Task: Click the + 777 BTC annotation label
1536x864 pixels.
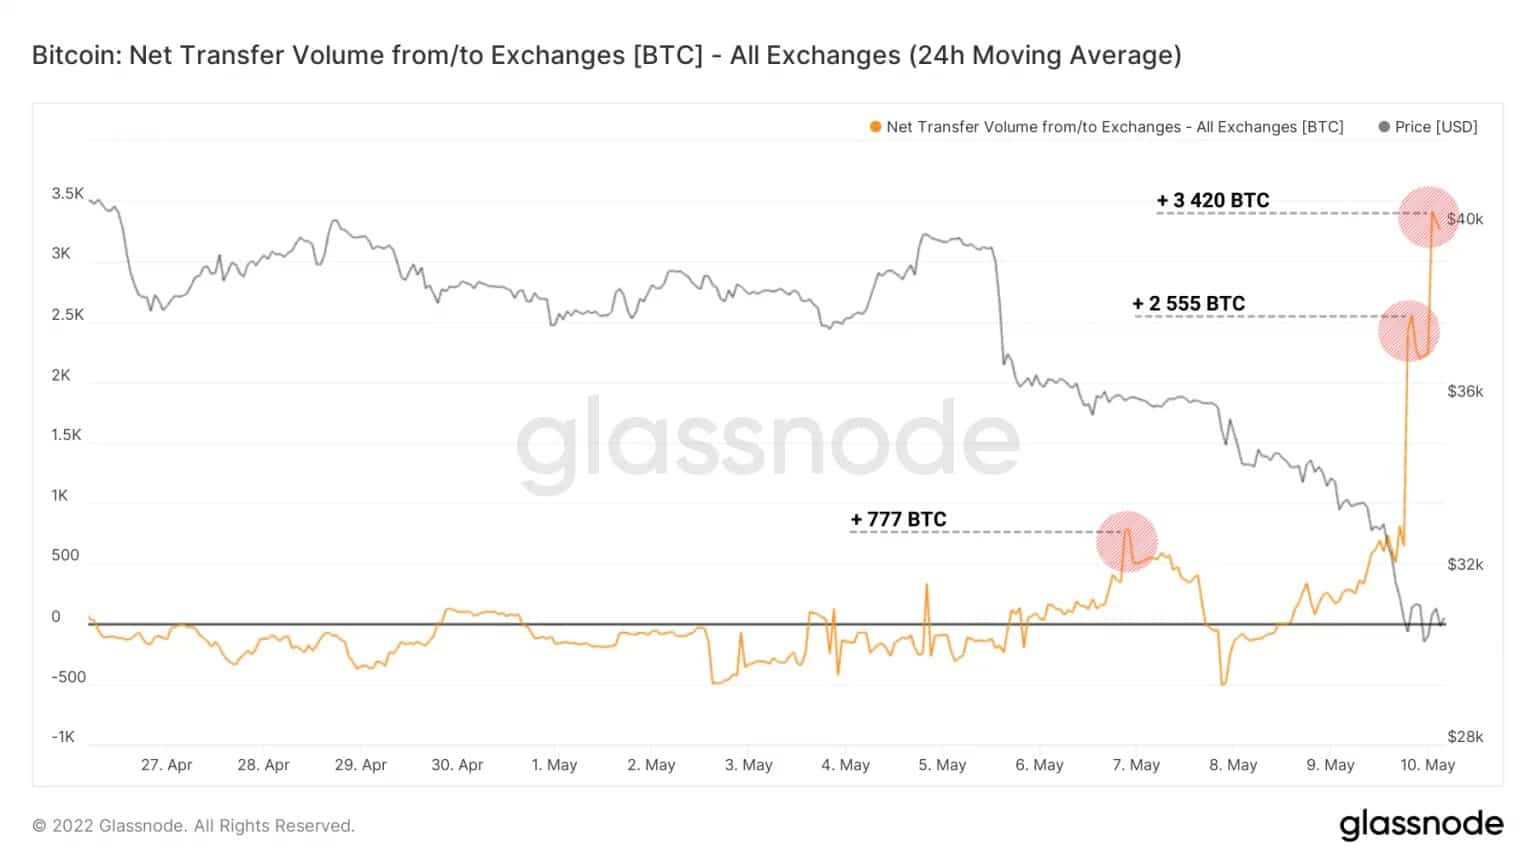Action: tap(898, 519)
